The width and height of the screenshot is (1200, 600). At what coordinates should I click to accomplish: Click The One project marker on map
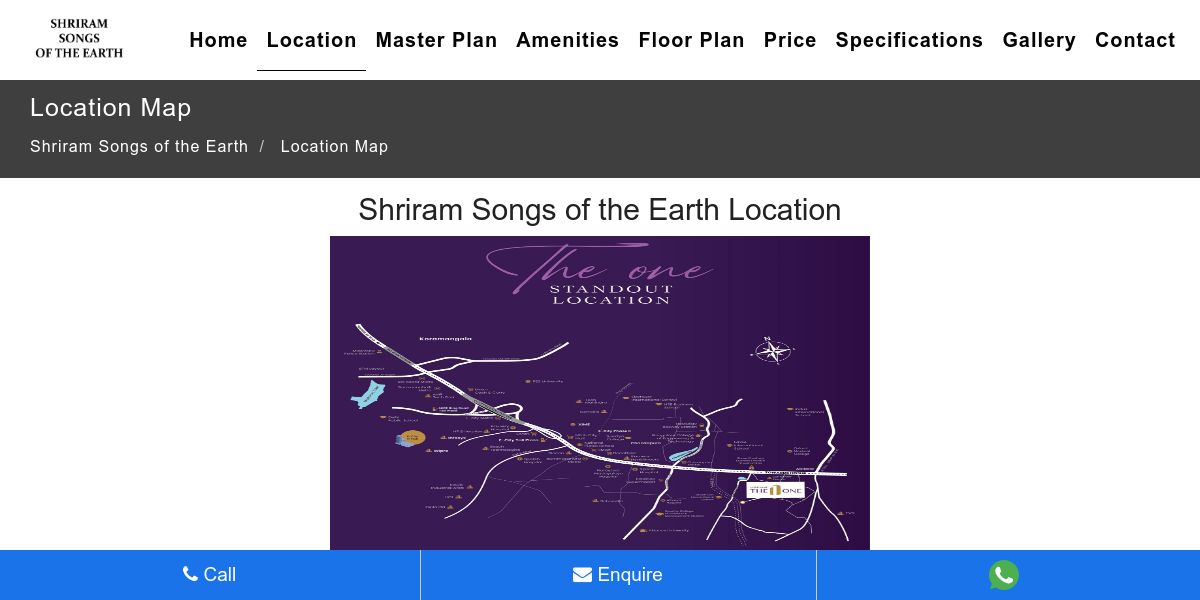[775, 490]
